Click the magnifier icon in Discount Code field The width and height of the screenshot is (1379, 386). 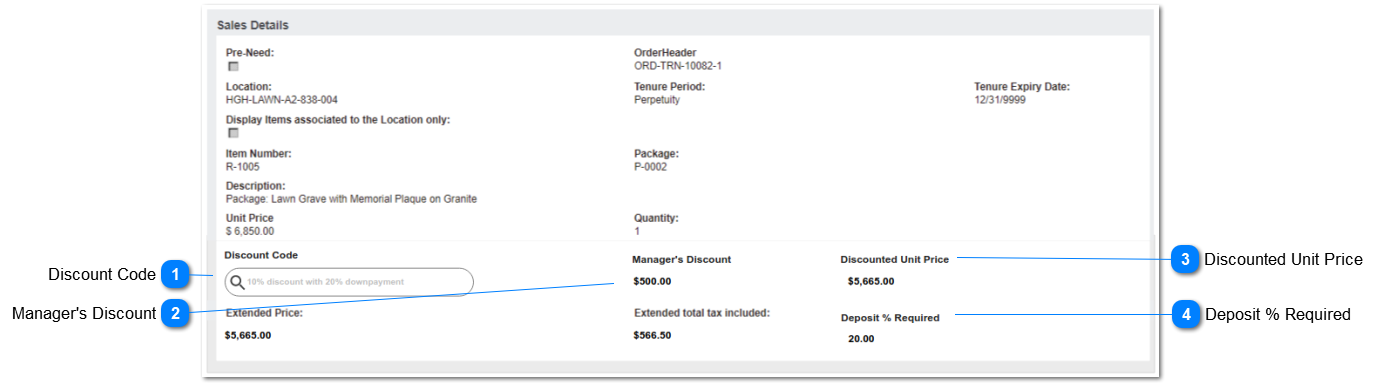tap(237, 282)
